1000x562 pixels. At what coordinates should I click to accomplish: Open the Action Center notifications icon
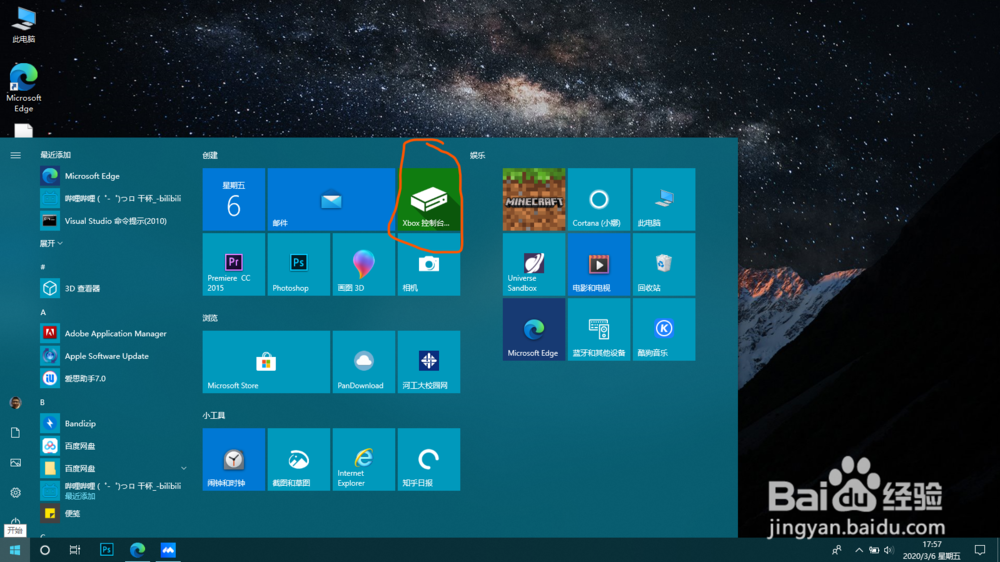[x=980, y=550]
